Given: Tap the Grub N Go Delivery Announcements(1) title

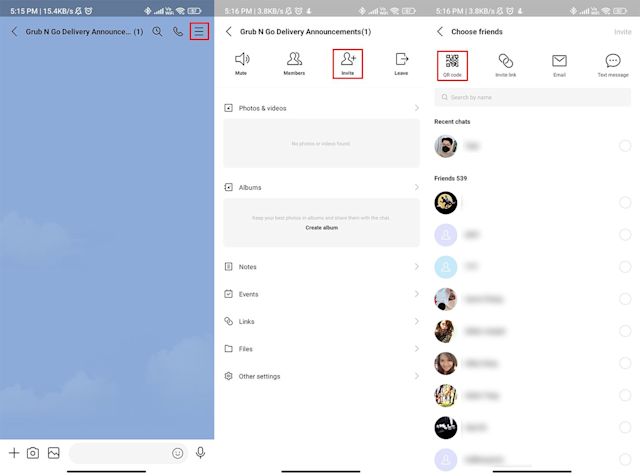Looking at the screenshot, I should (x=305, y=31).
